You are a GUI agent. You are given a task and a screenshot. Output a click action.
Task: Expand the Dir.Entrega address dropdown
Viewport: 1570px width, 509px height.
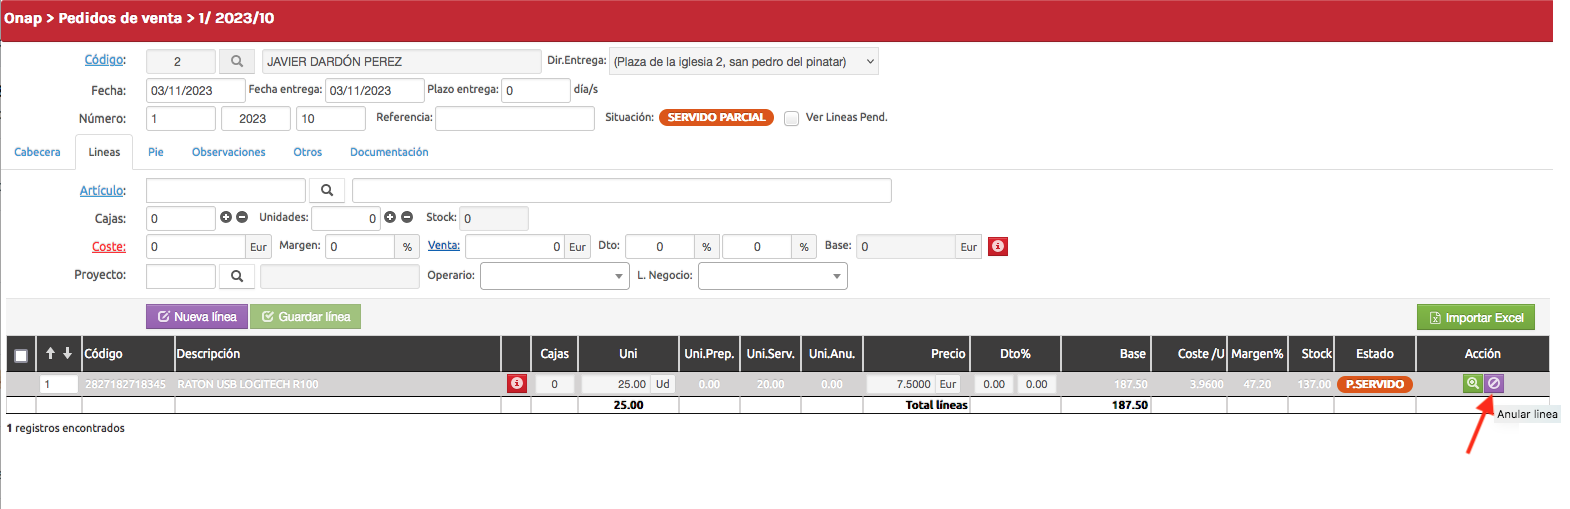pyautogui.click(x=869, y=62)
